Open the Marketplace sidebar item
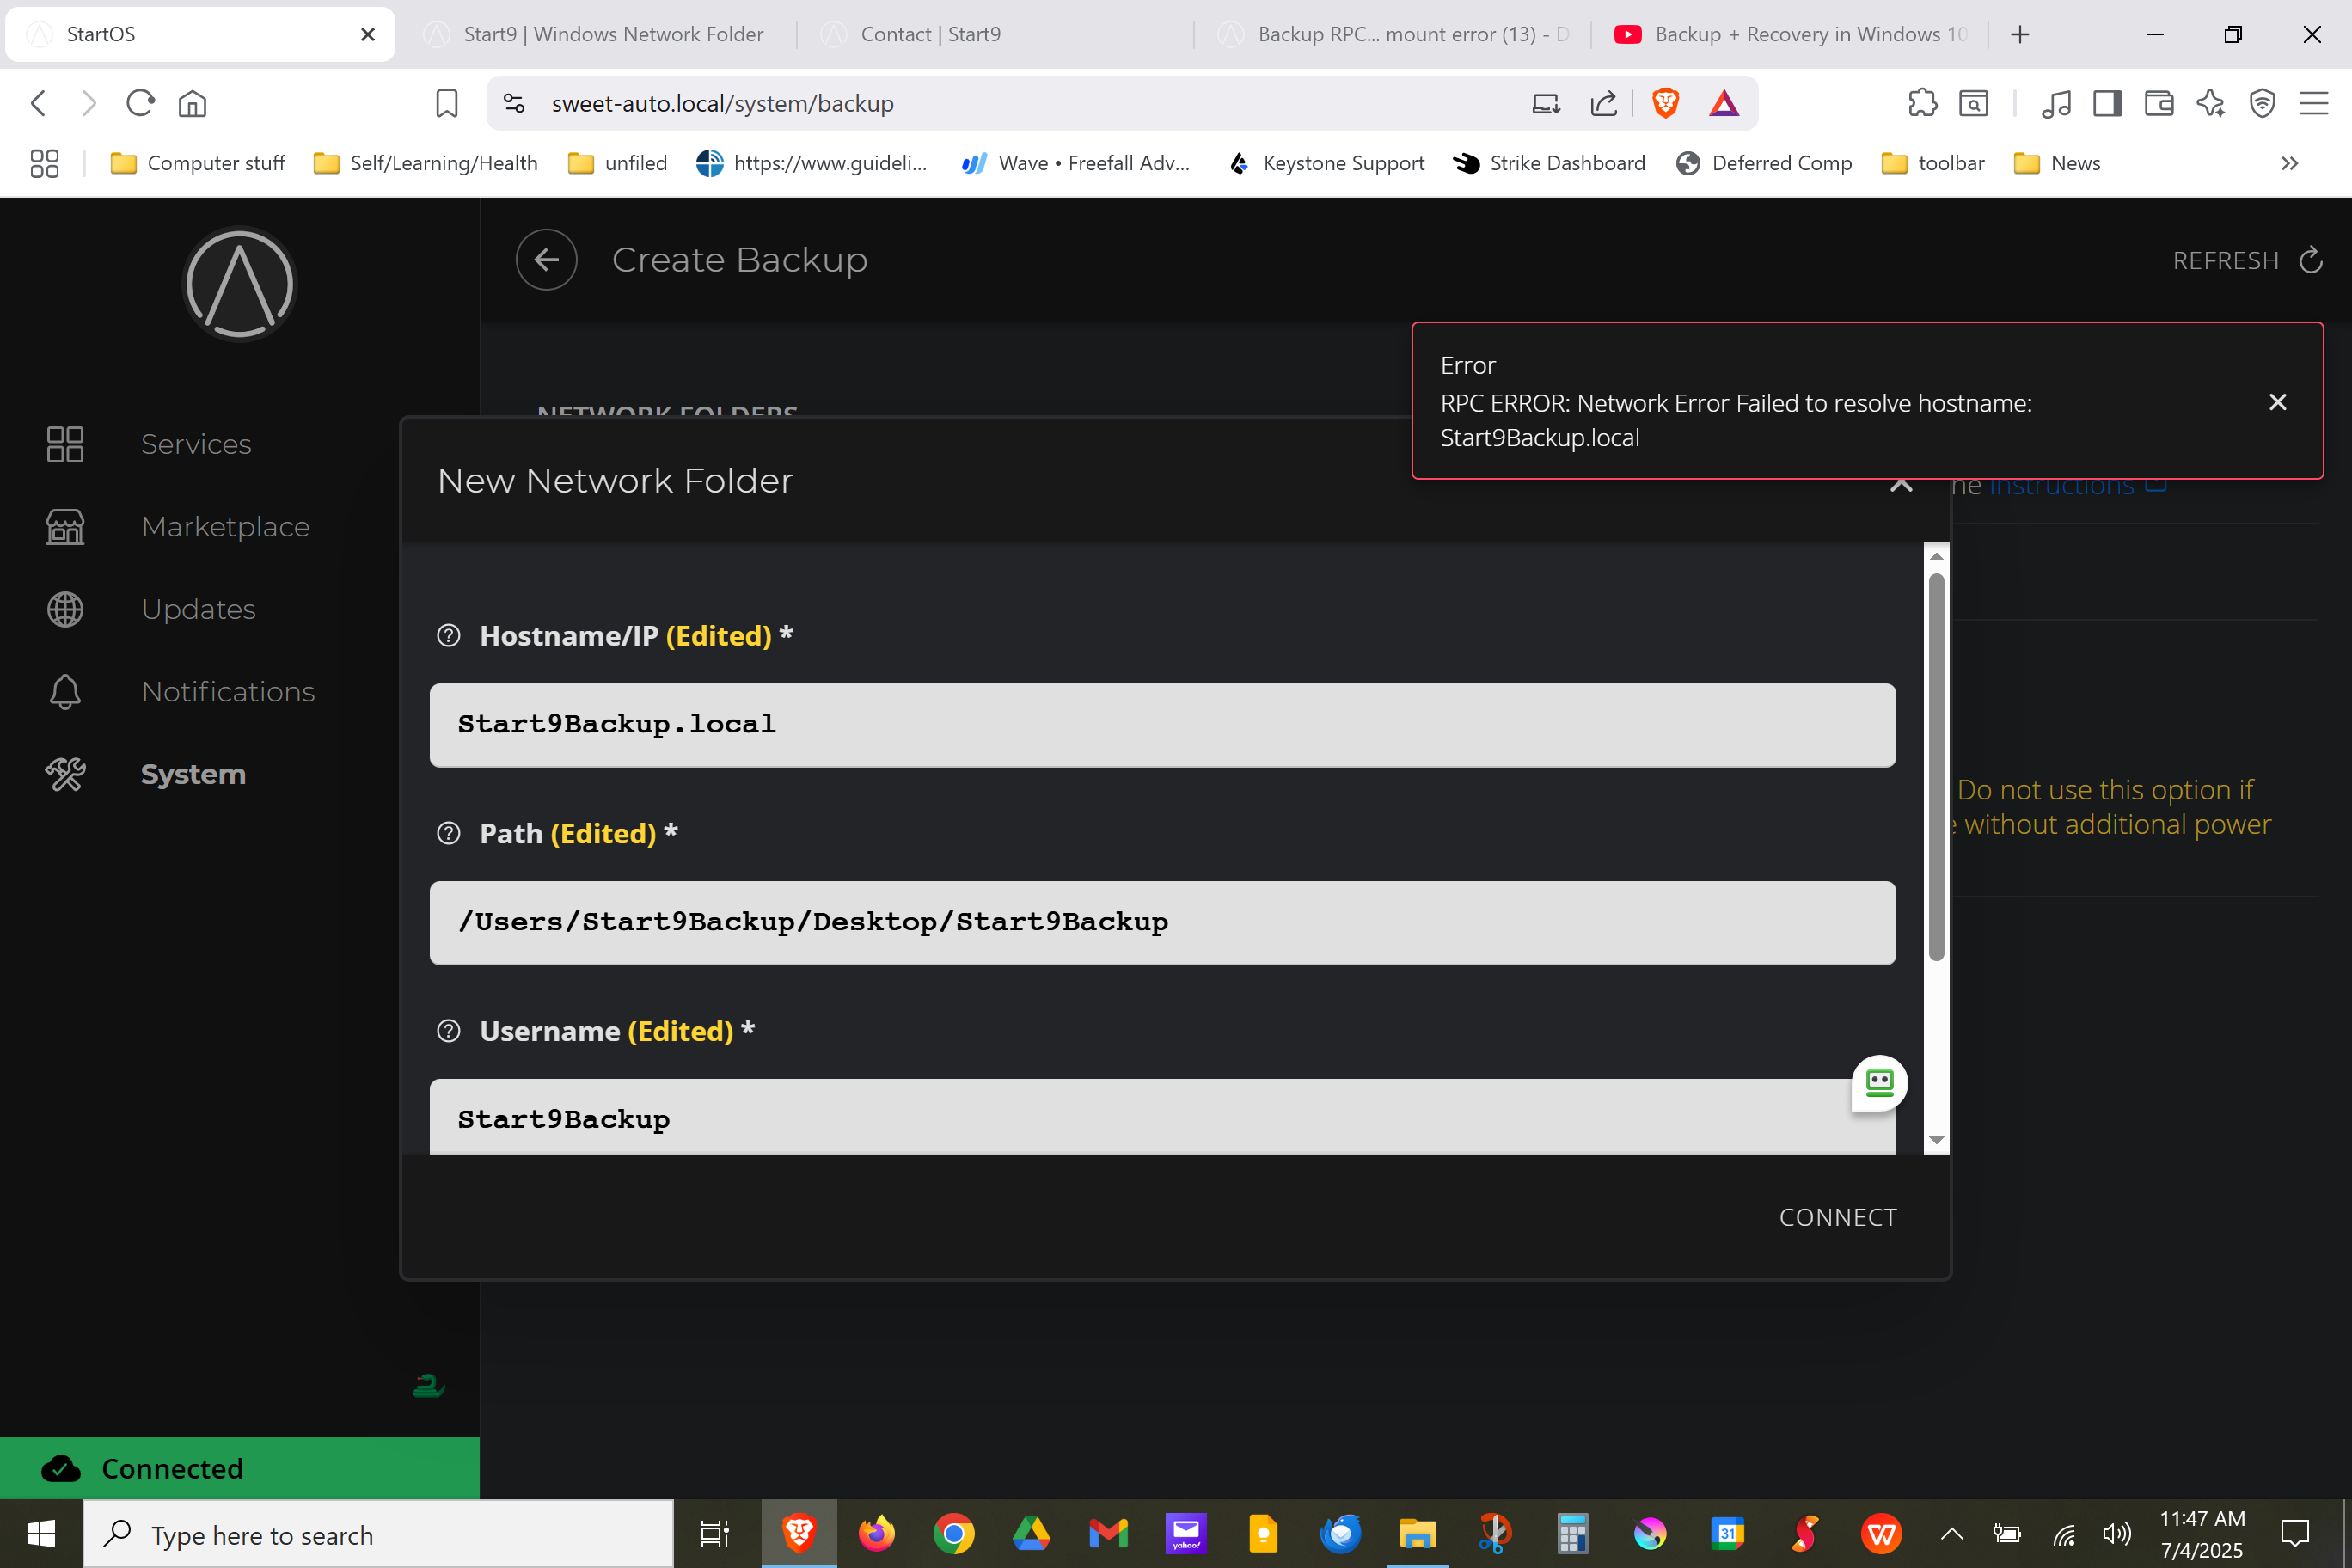Screen dimensions: 2352x1568 tap(225, 526)
